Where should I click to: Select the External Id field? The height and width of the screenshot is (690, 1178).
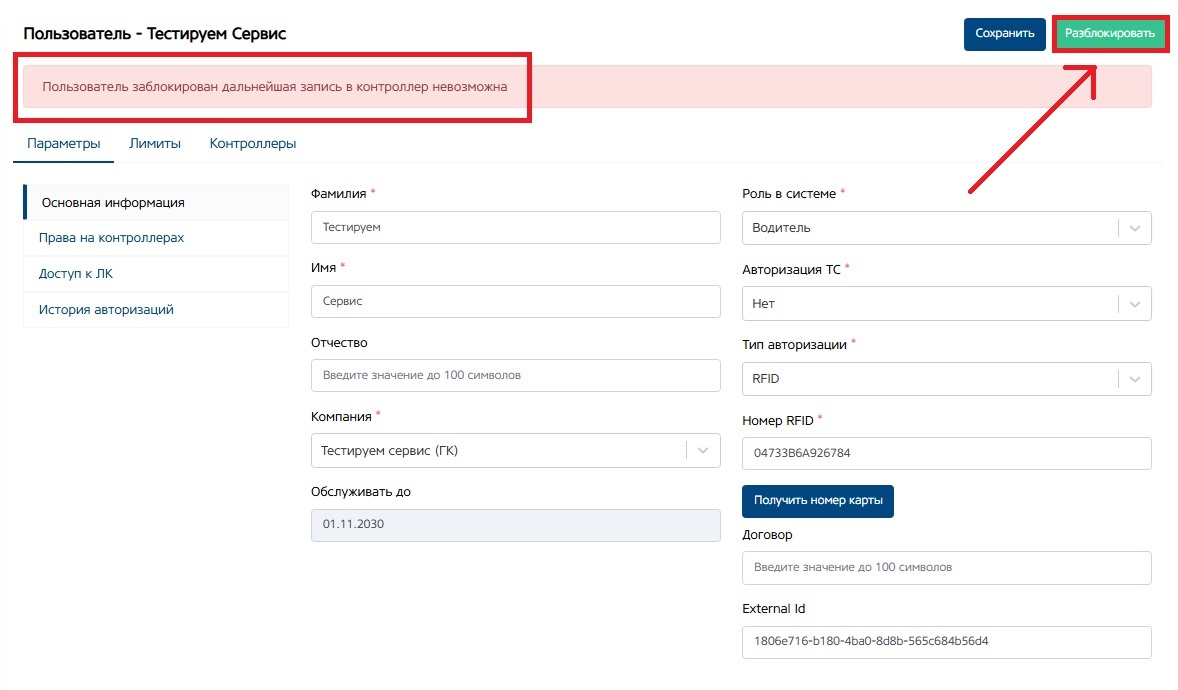point(946,641)
